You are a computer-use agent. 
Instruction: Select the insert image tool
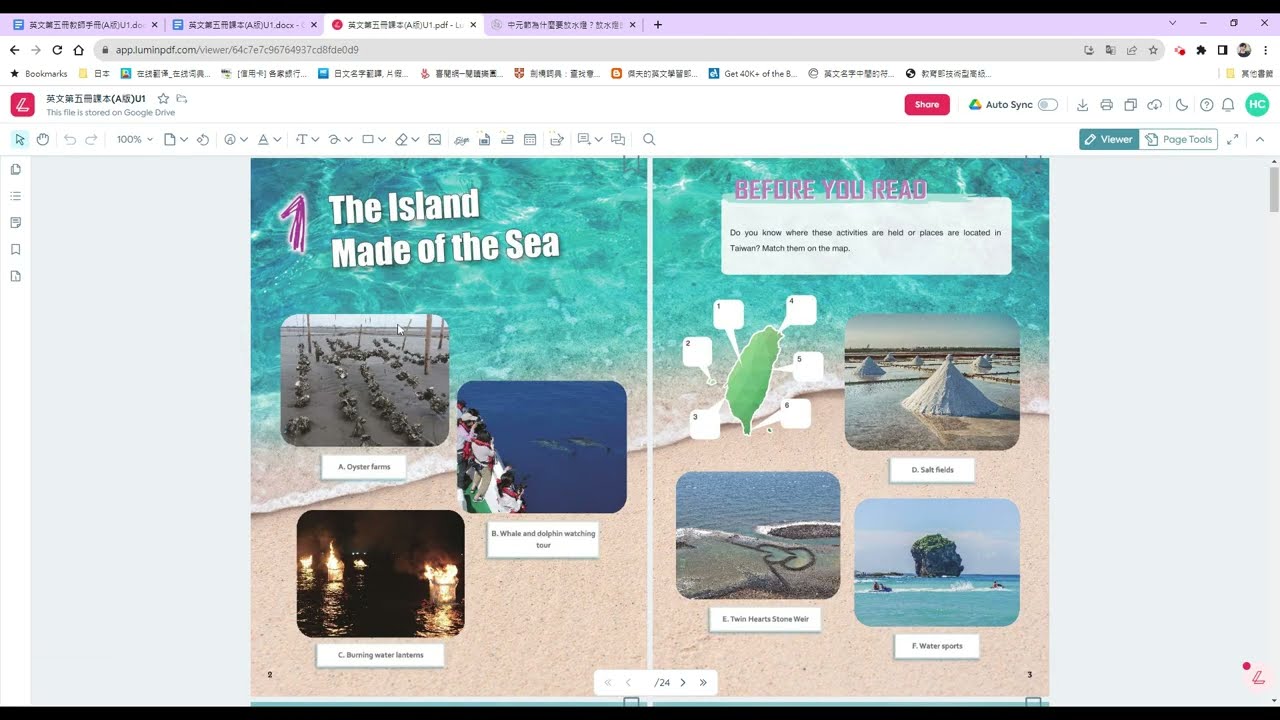(x=435, y=140)
